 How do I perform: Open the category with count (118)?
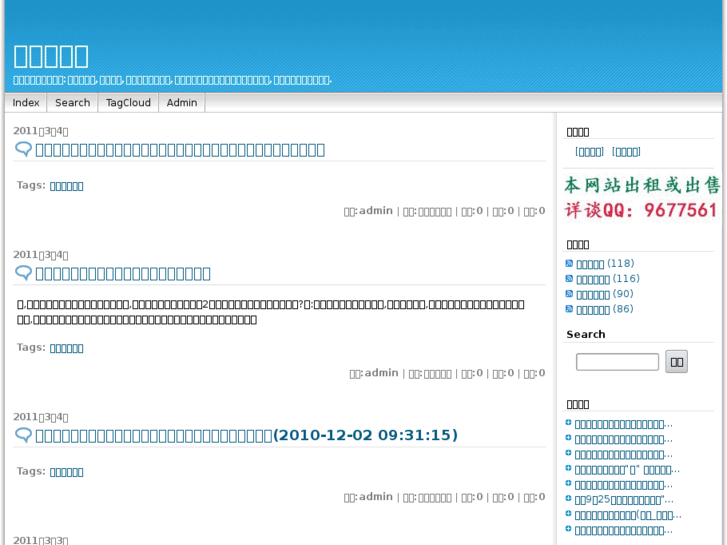[605, 264]
